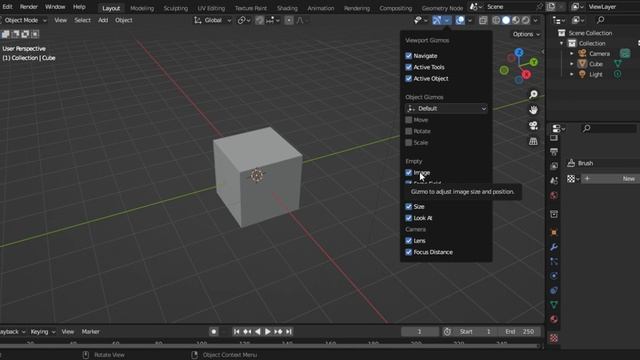The width and height of the screenshot is (640, 360).
Task: Open the Default object gizmos dropdown
Action: [x=447, y=109]
